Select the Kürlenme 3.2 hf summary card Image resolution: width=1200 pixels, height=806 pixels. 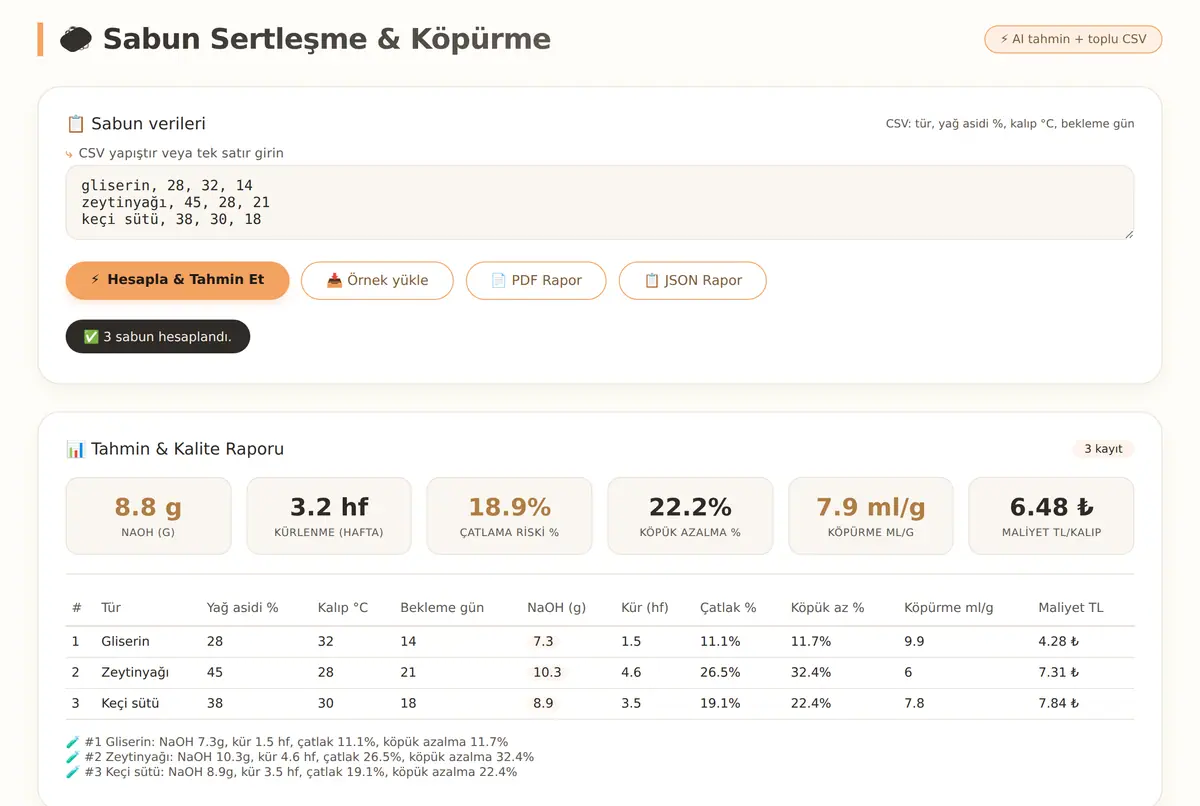(x=329, y=516)
